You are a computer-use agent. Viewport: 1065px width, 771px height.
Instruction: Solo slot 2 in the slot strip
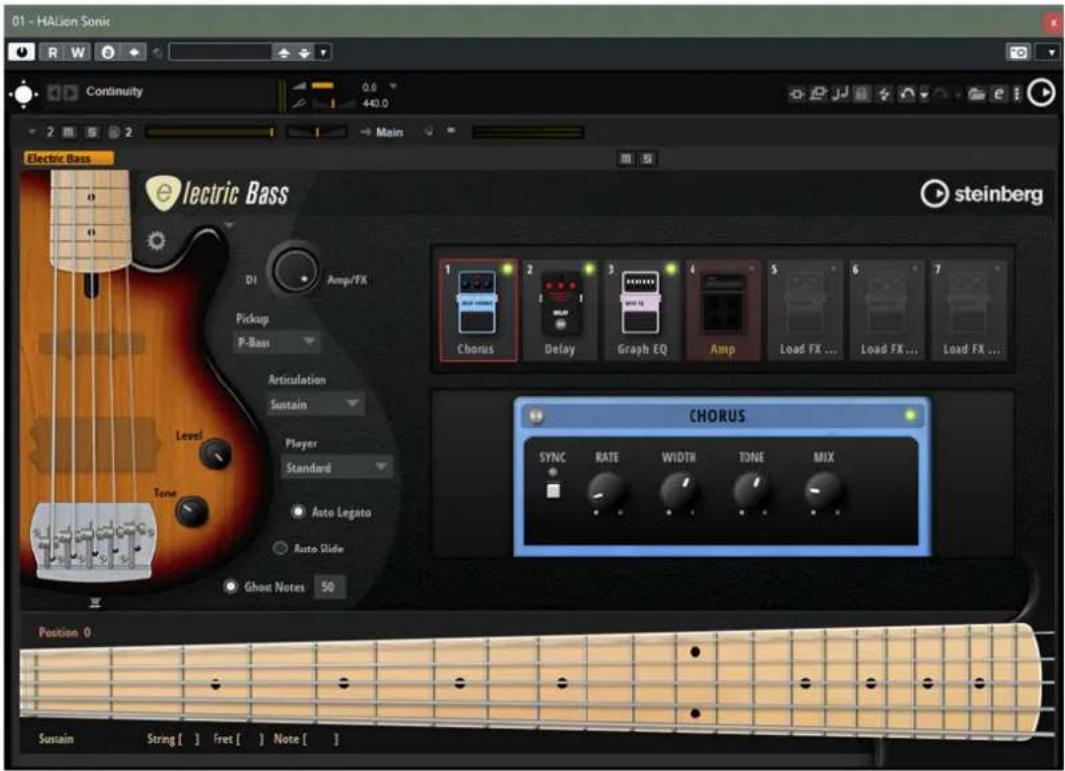coord(92,132)
